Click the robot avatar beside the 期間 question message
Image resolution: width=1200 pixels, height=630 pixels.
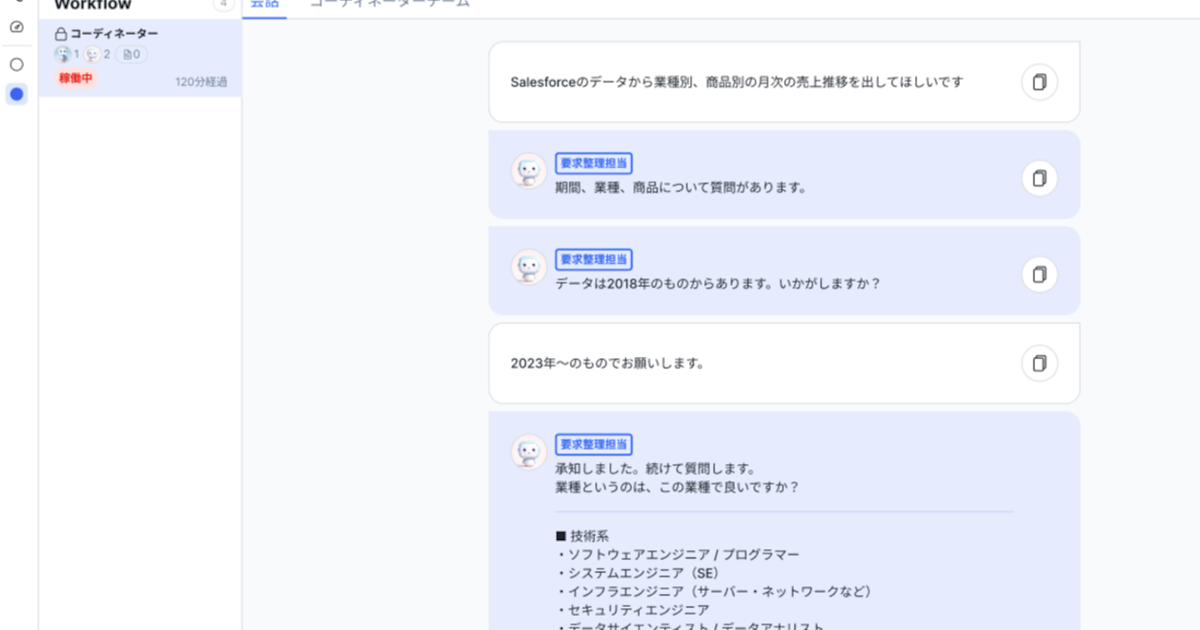click(x=528, y=168)
